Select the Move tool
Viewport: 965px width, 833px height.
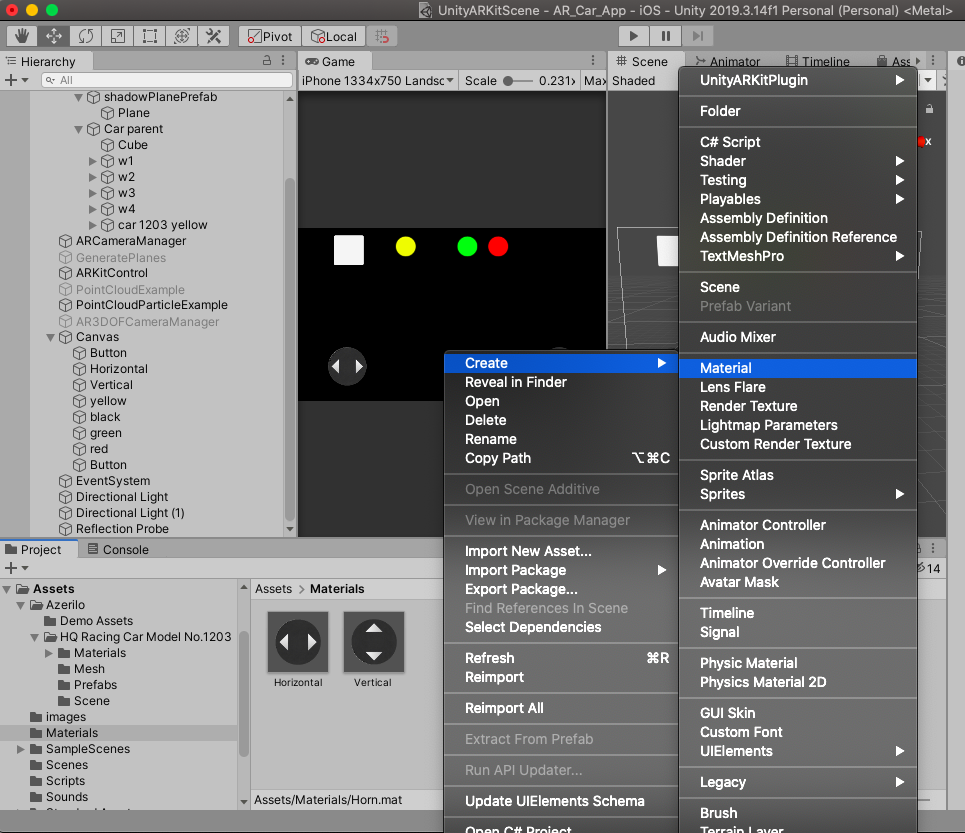coord(54,36)
